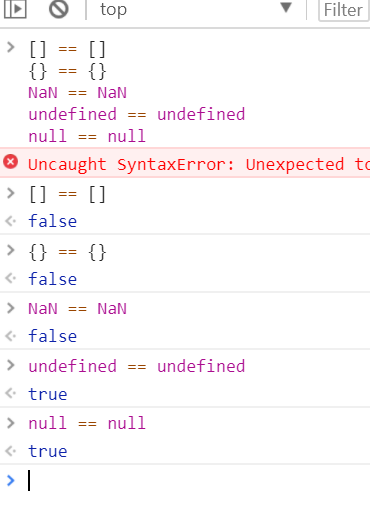Click the input chevron beside single 'NaN == NaN'

(11, 308)
